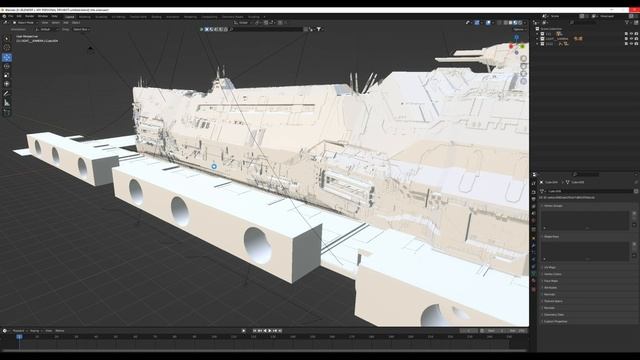Toggle viewport visibility eye of second collection
Image resolution: width=640 pixels, height=360 pixels.
(631, 39)
